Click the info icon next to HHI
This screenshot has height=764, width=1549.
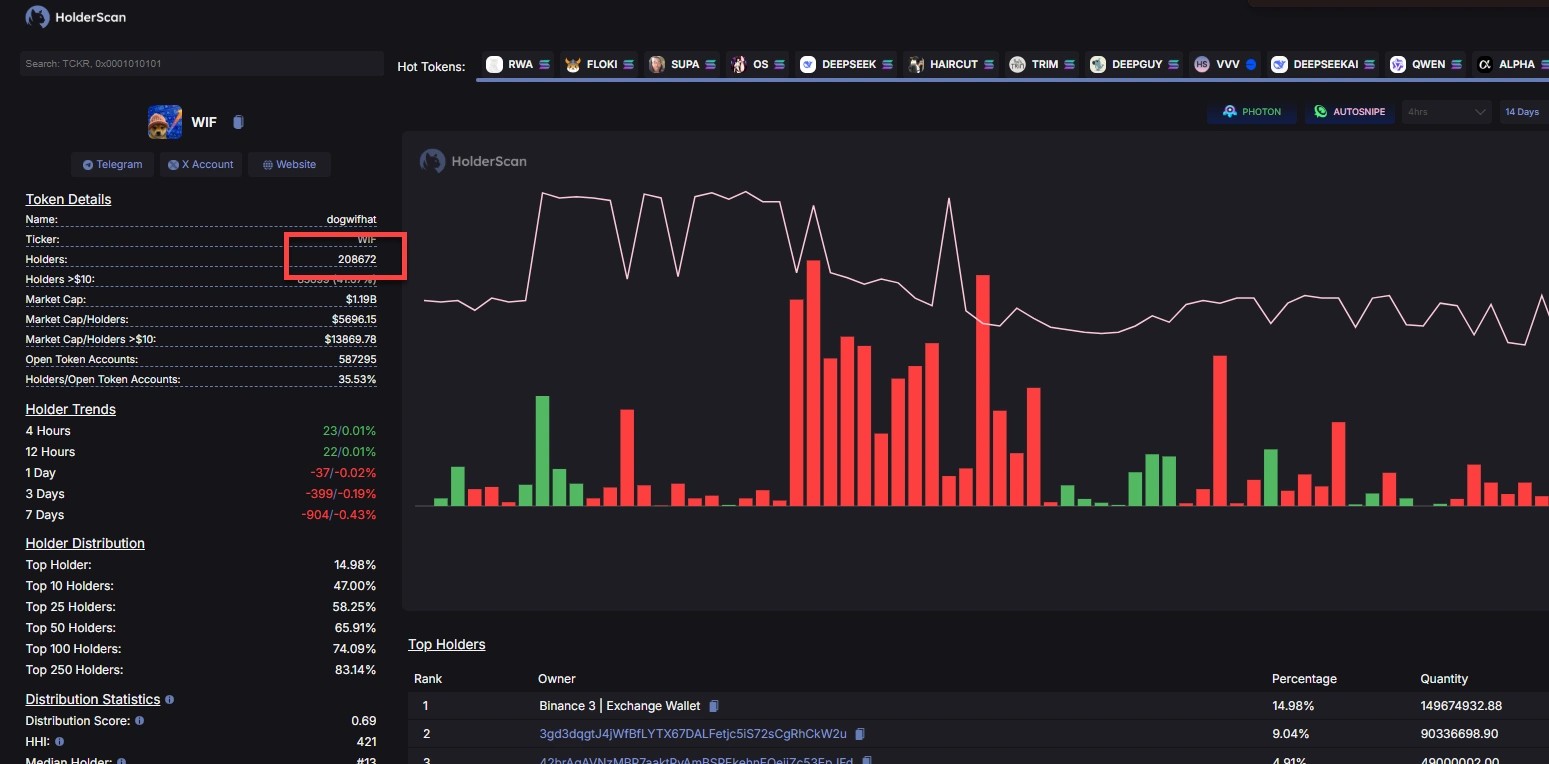point(60,741)
